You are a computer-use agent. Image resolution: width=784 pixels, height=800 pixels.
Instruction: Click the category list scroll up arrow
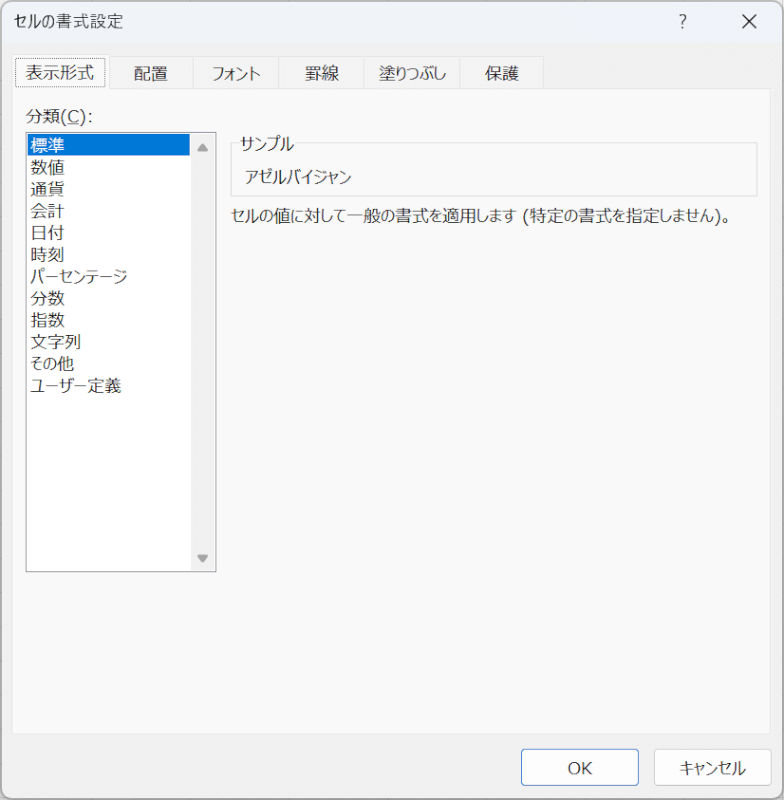[x=203, y=148]
